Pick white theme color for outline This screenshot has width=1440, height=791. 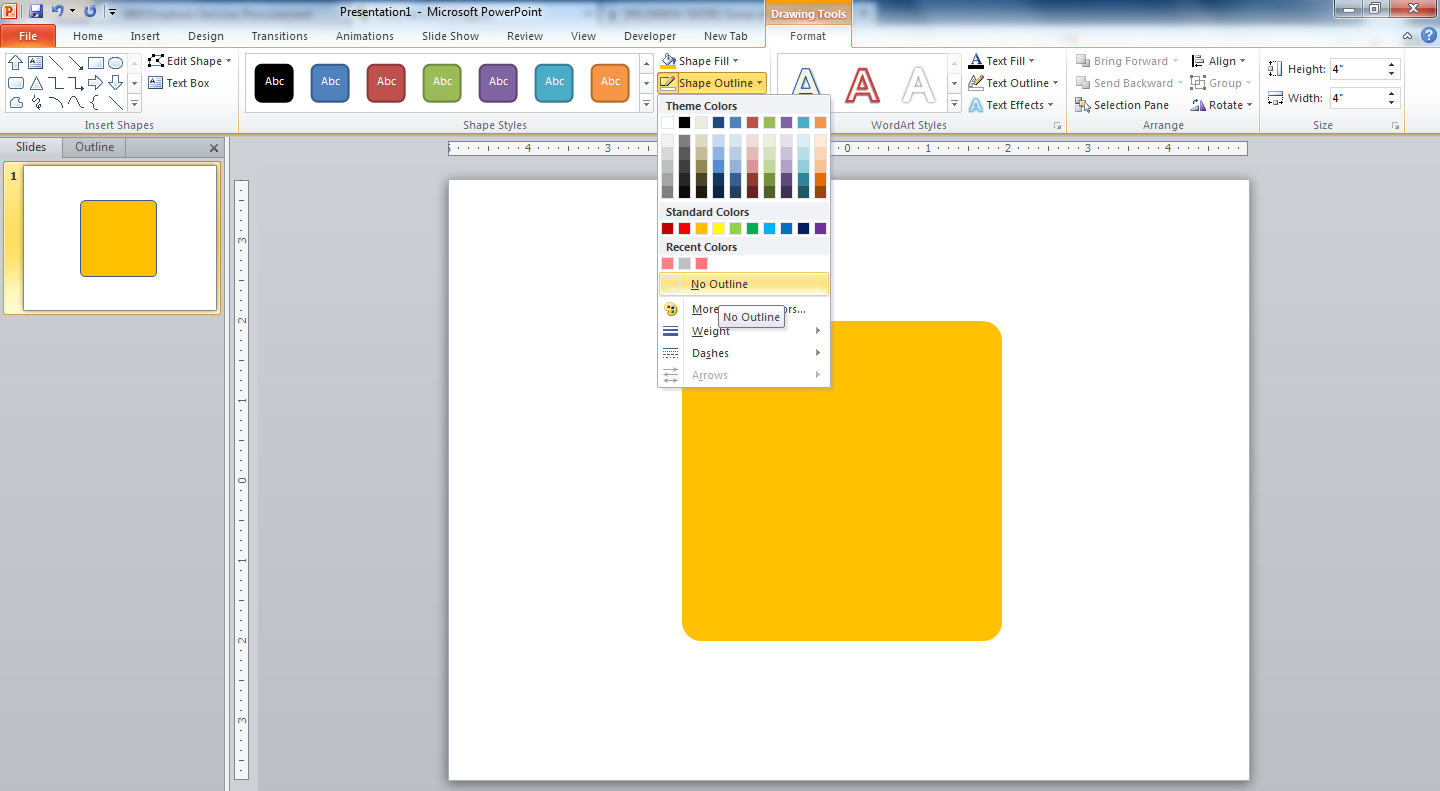pos(668,122)
